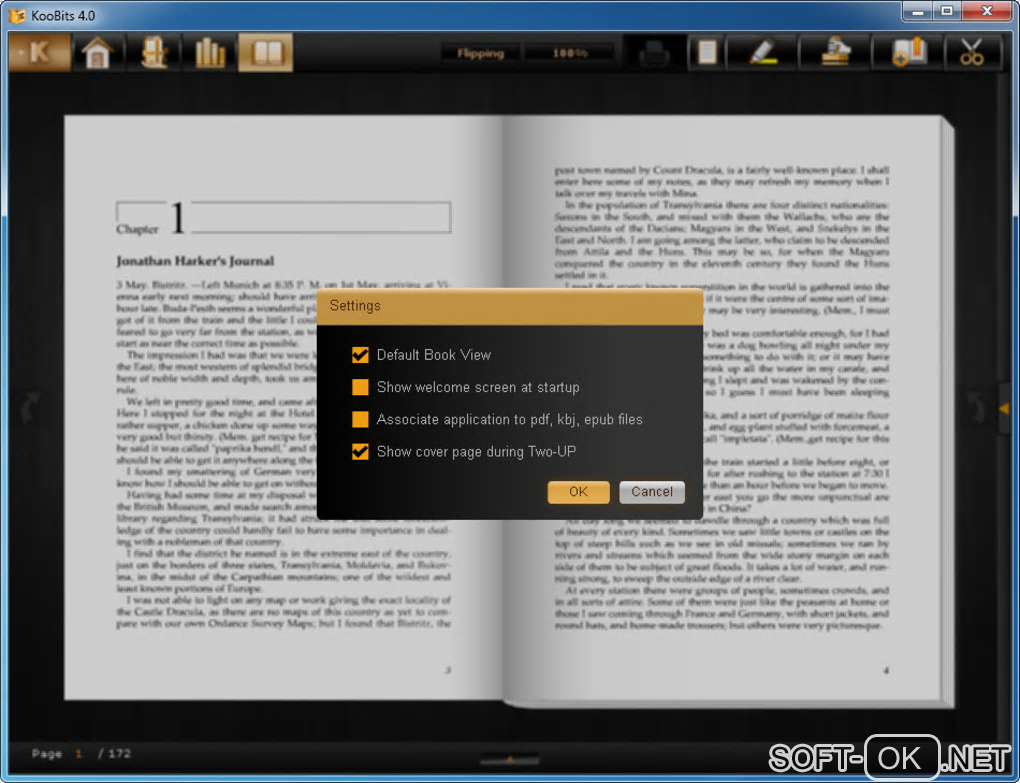Click the Settings dialog title bar
1020x783 pixels.
point(509,306)
